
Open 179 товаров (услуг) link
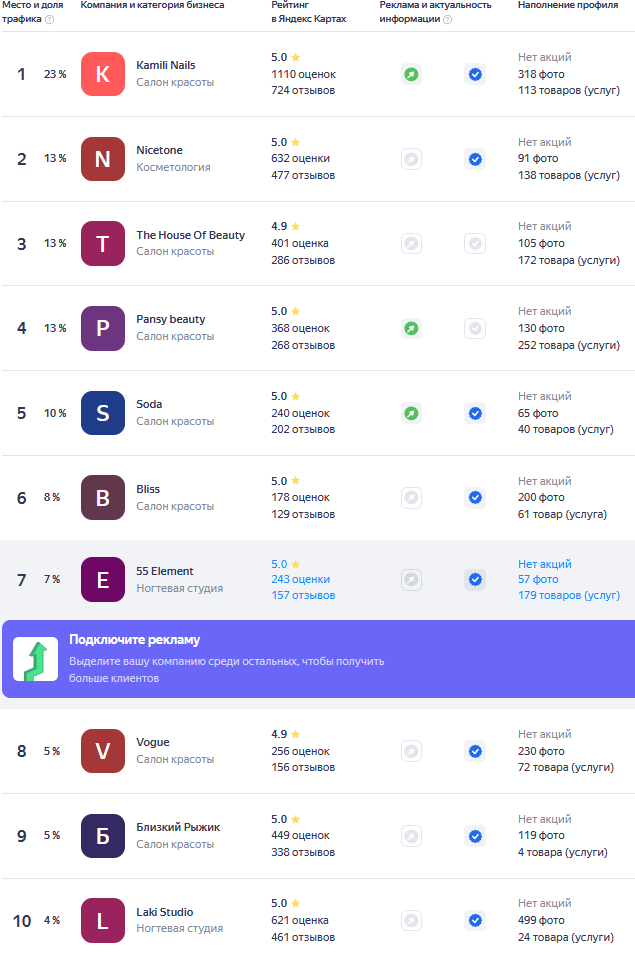[x=568, y=595]
